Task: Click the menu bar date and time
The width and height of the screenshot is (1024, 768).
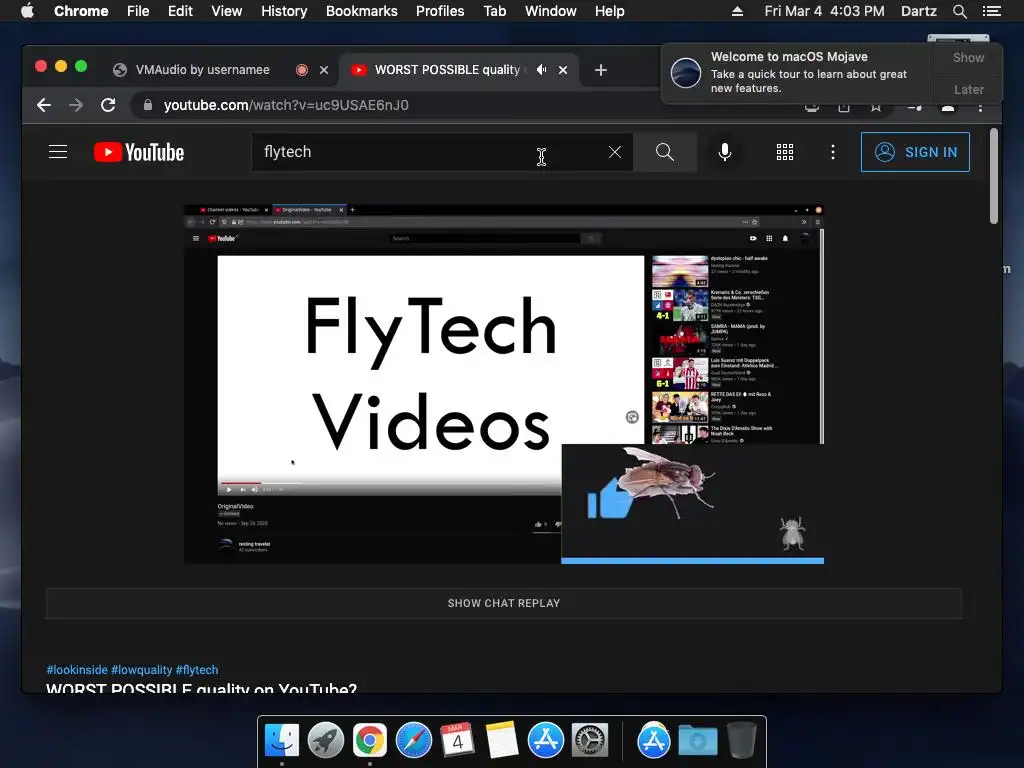Action: (x=825, y=11)
